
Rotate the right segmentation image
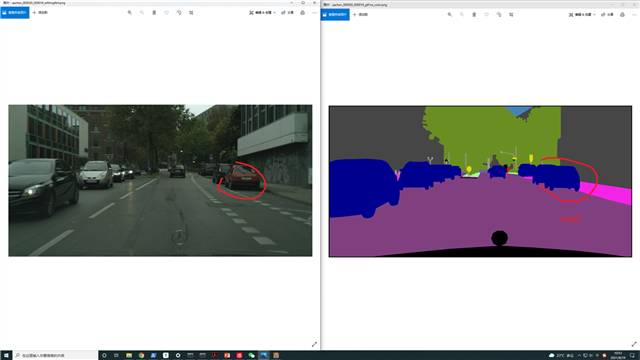tap(499, 15)
